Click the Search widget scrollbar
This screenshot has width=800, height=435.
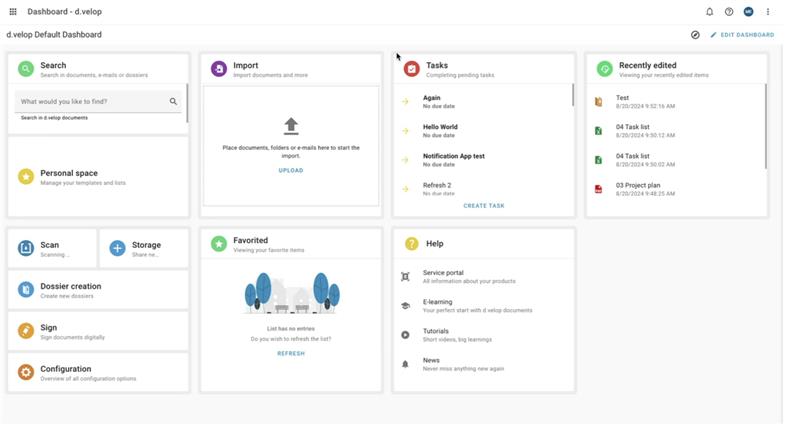(x=187, y=103)
